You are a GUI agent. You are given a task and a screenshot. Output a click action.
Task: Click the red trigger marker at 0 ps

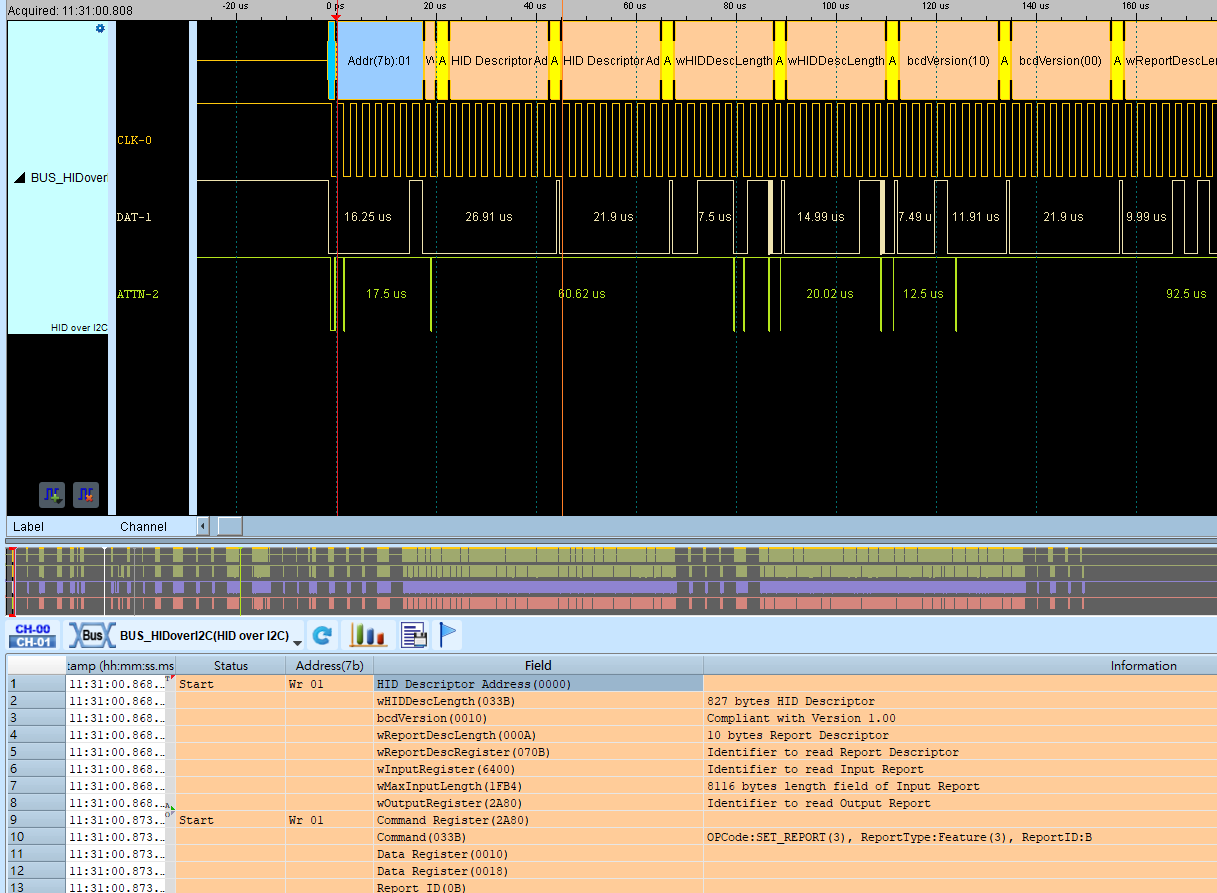[336, 16]
